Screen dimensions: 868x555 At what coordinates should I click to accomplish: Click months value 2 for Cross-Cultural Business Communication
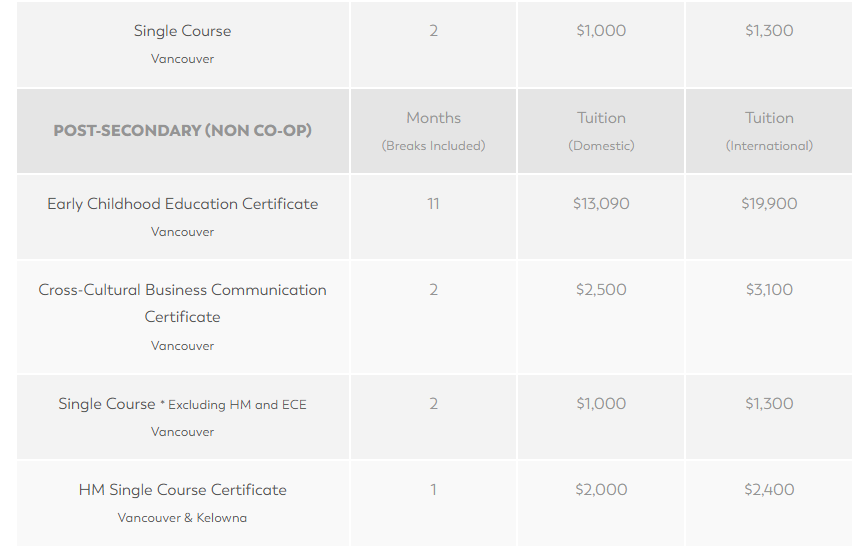point(433,290)
